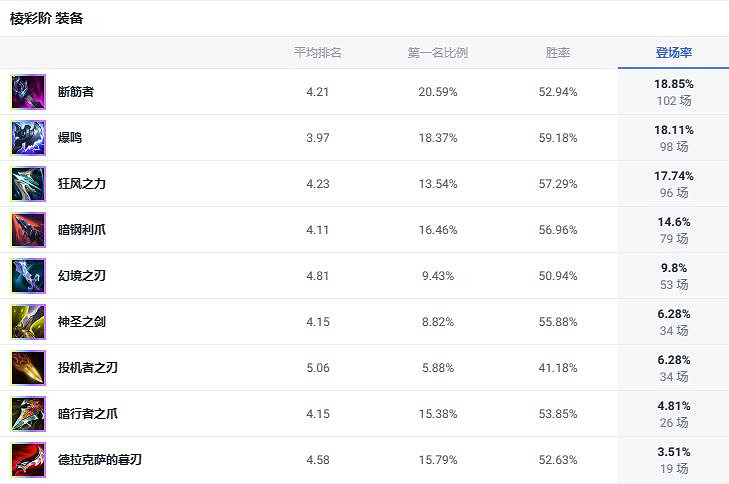
Task: Click the 爆鸣 item icon
Action: [28, 138]
